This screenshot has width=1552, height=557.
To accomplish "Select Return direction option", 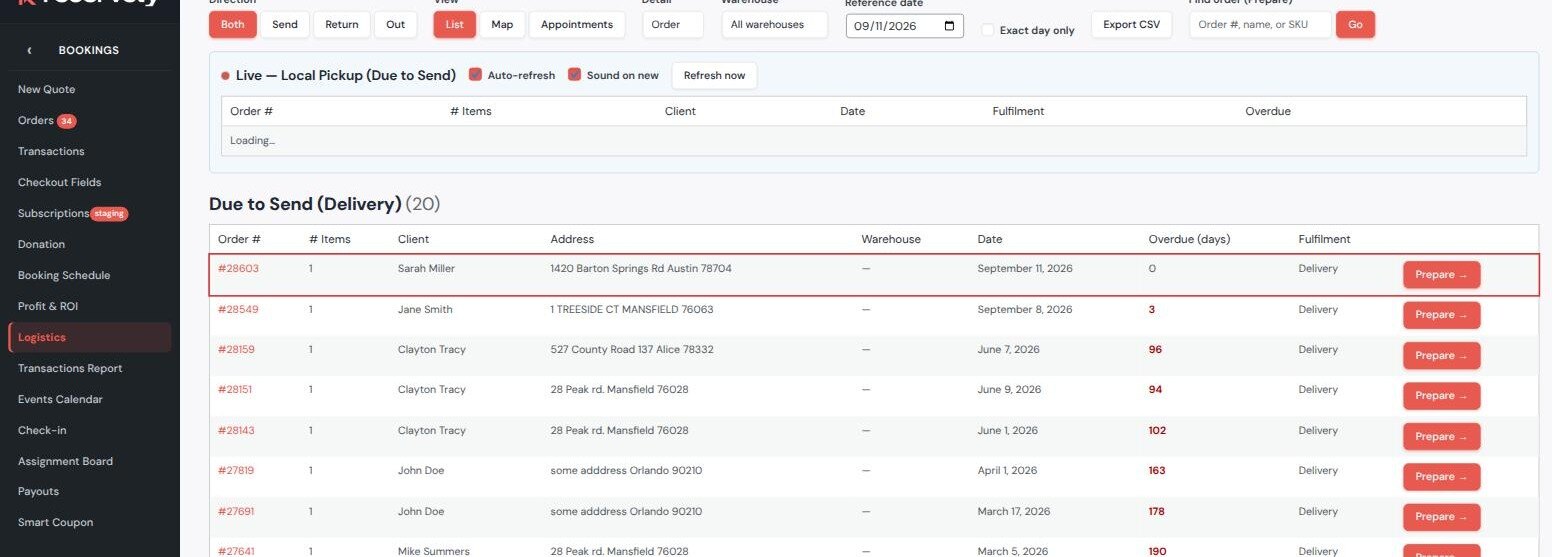I will (x=342, y=25).
